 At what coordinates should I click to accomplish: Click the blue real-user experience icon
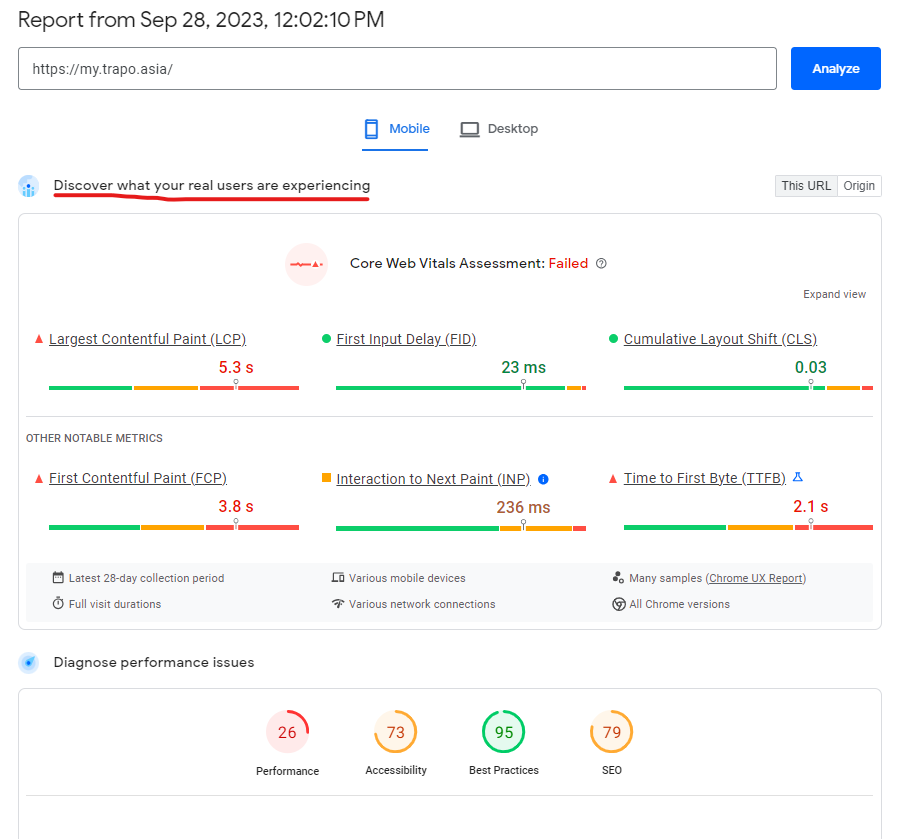coord(27,186)
